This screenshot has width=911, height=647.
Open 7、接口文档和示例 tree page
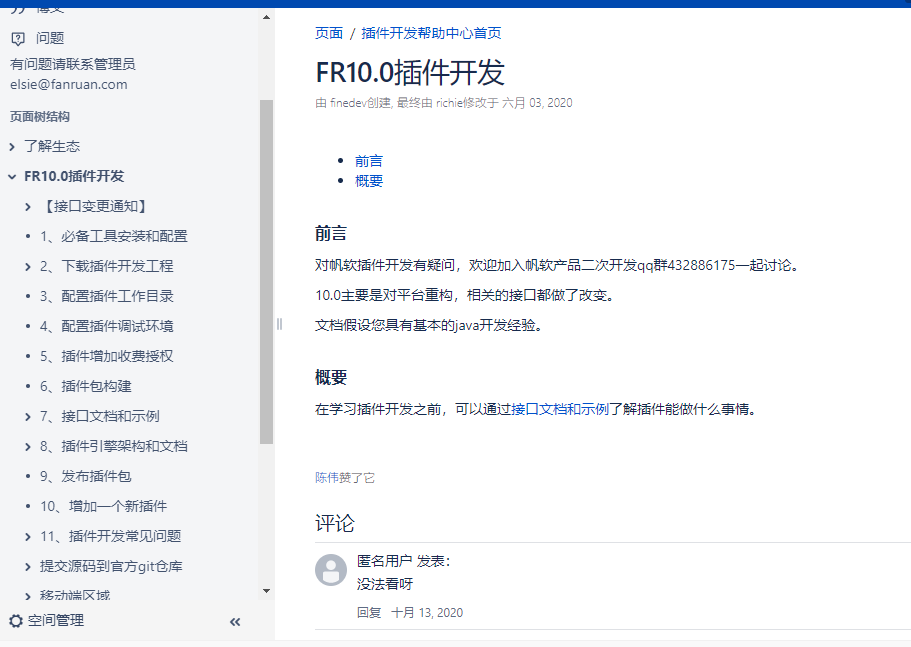(x=100, y=416)
